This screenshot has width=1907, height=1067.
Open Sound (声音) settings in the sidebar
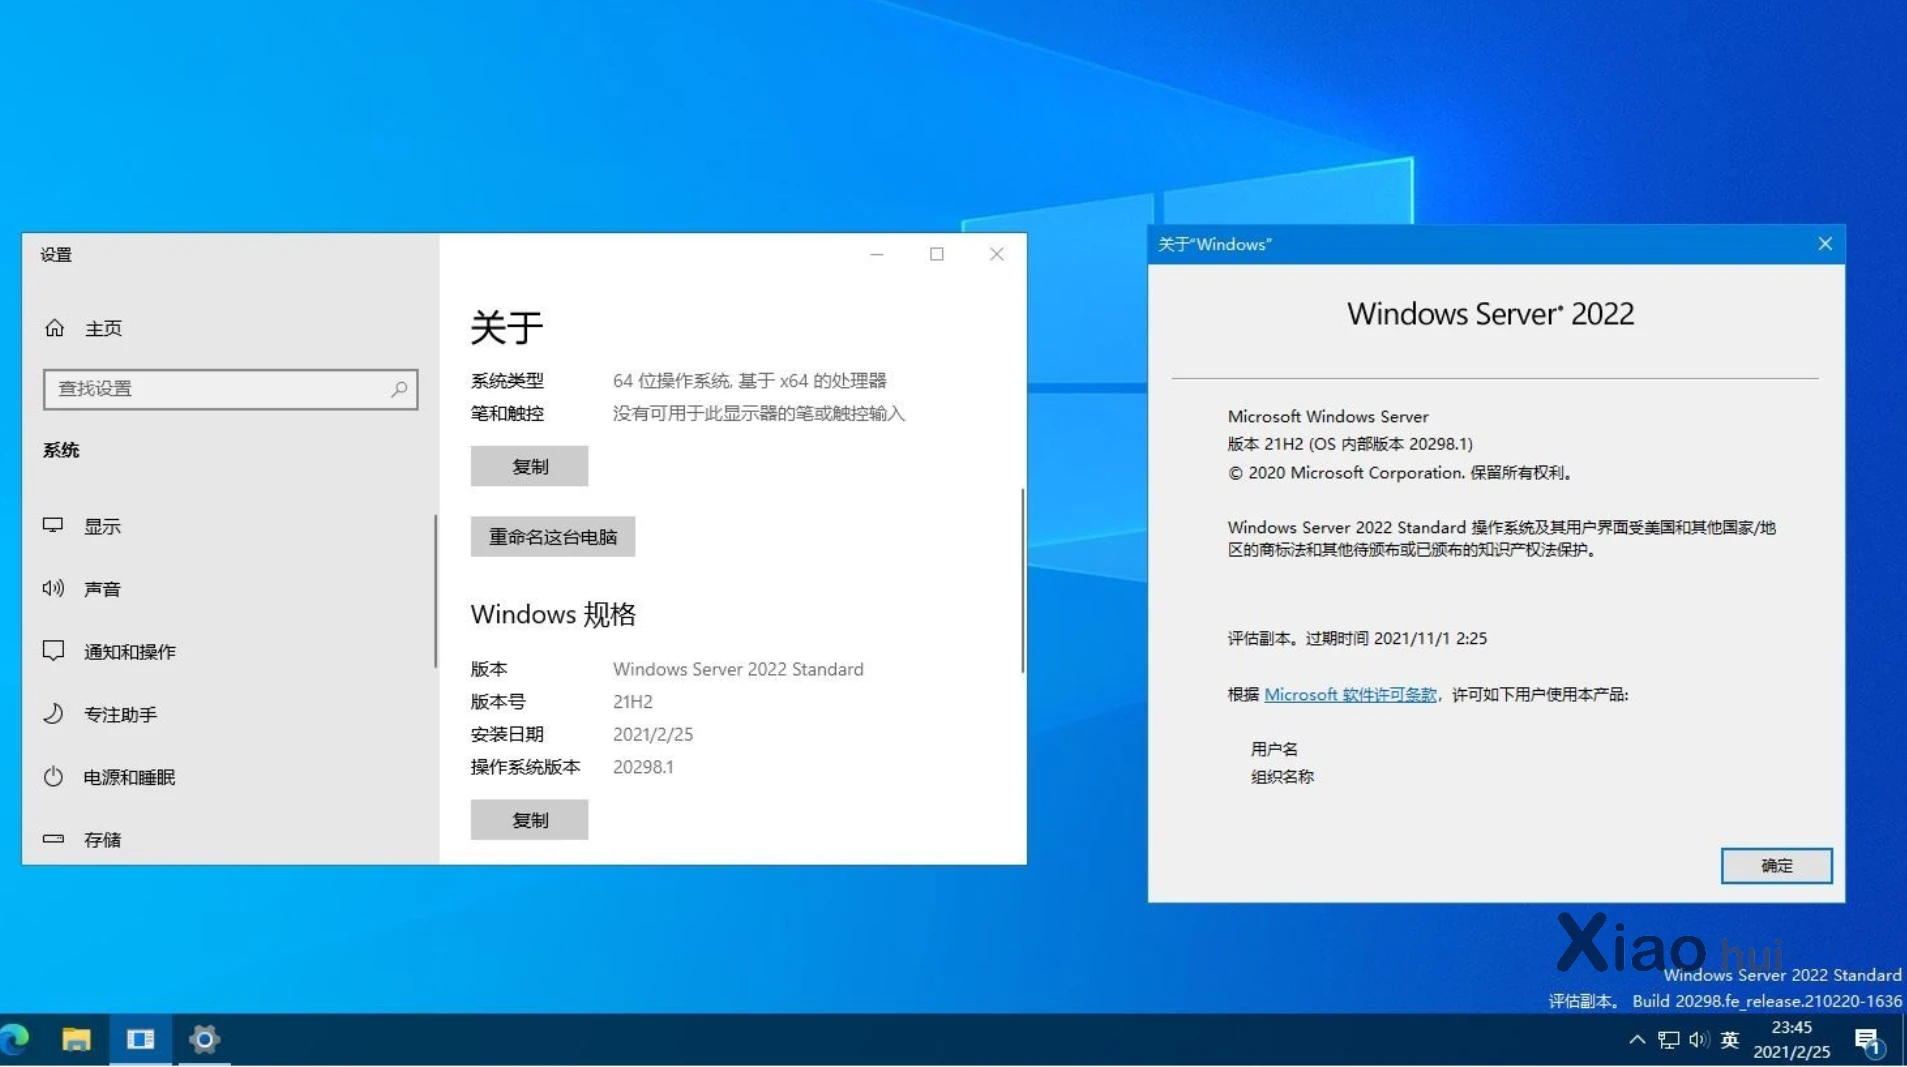coord(101,589)
